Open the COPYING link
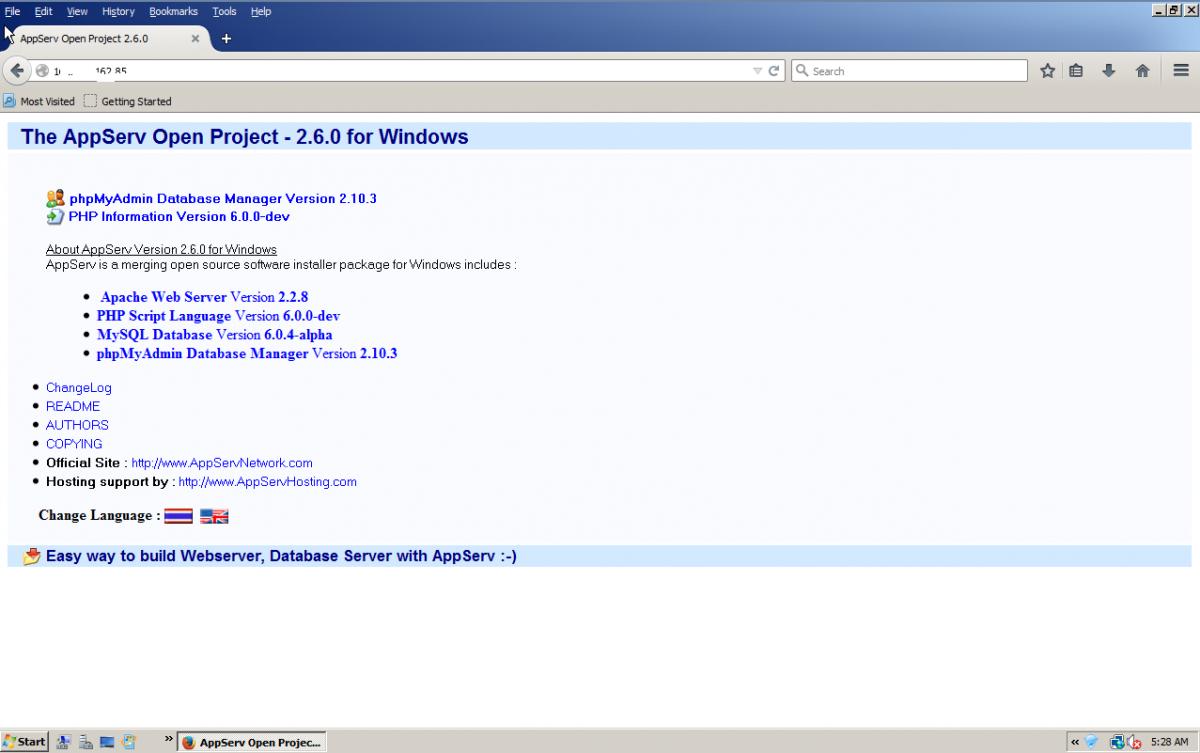Image resolution: width=1200 pixels, height=753 pixels. pyautogui.click(x=74, y=444)
